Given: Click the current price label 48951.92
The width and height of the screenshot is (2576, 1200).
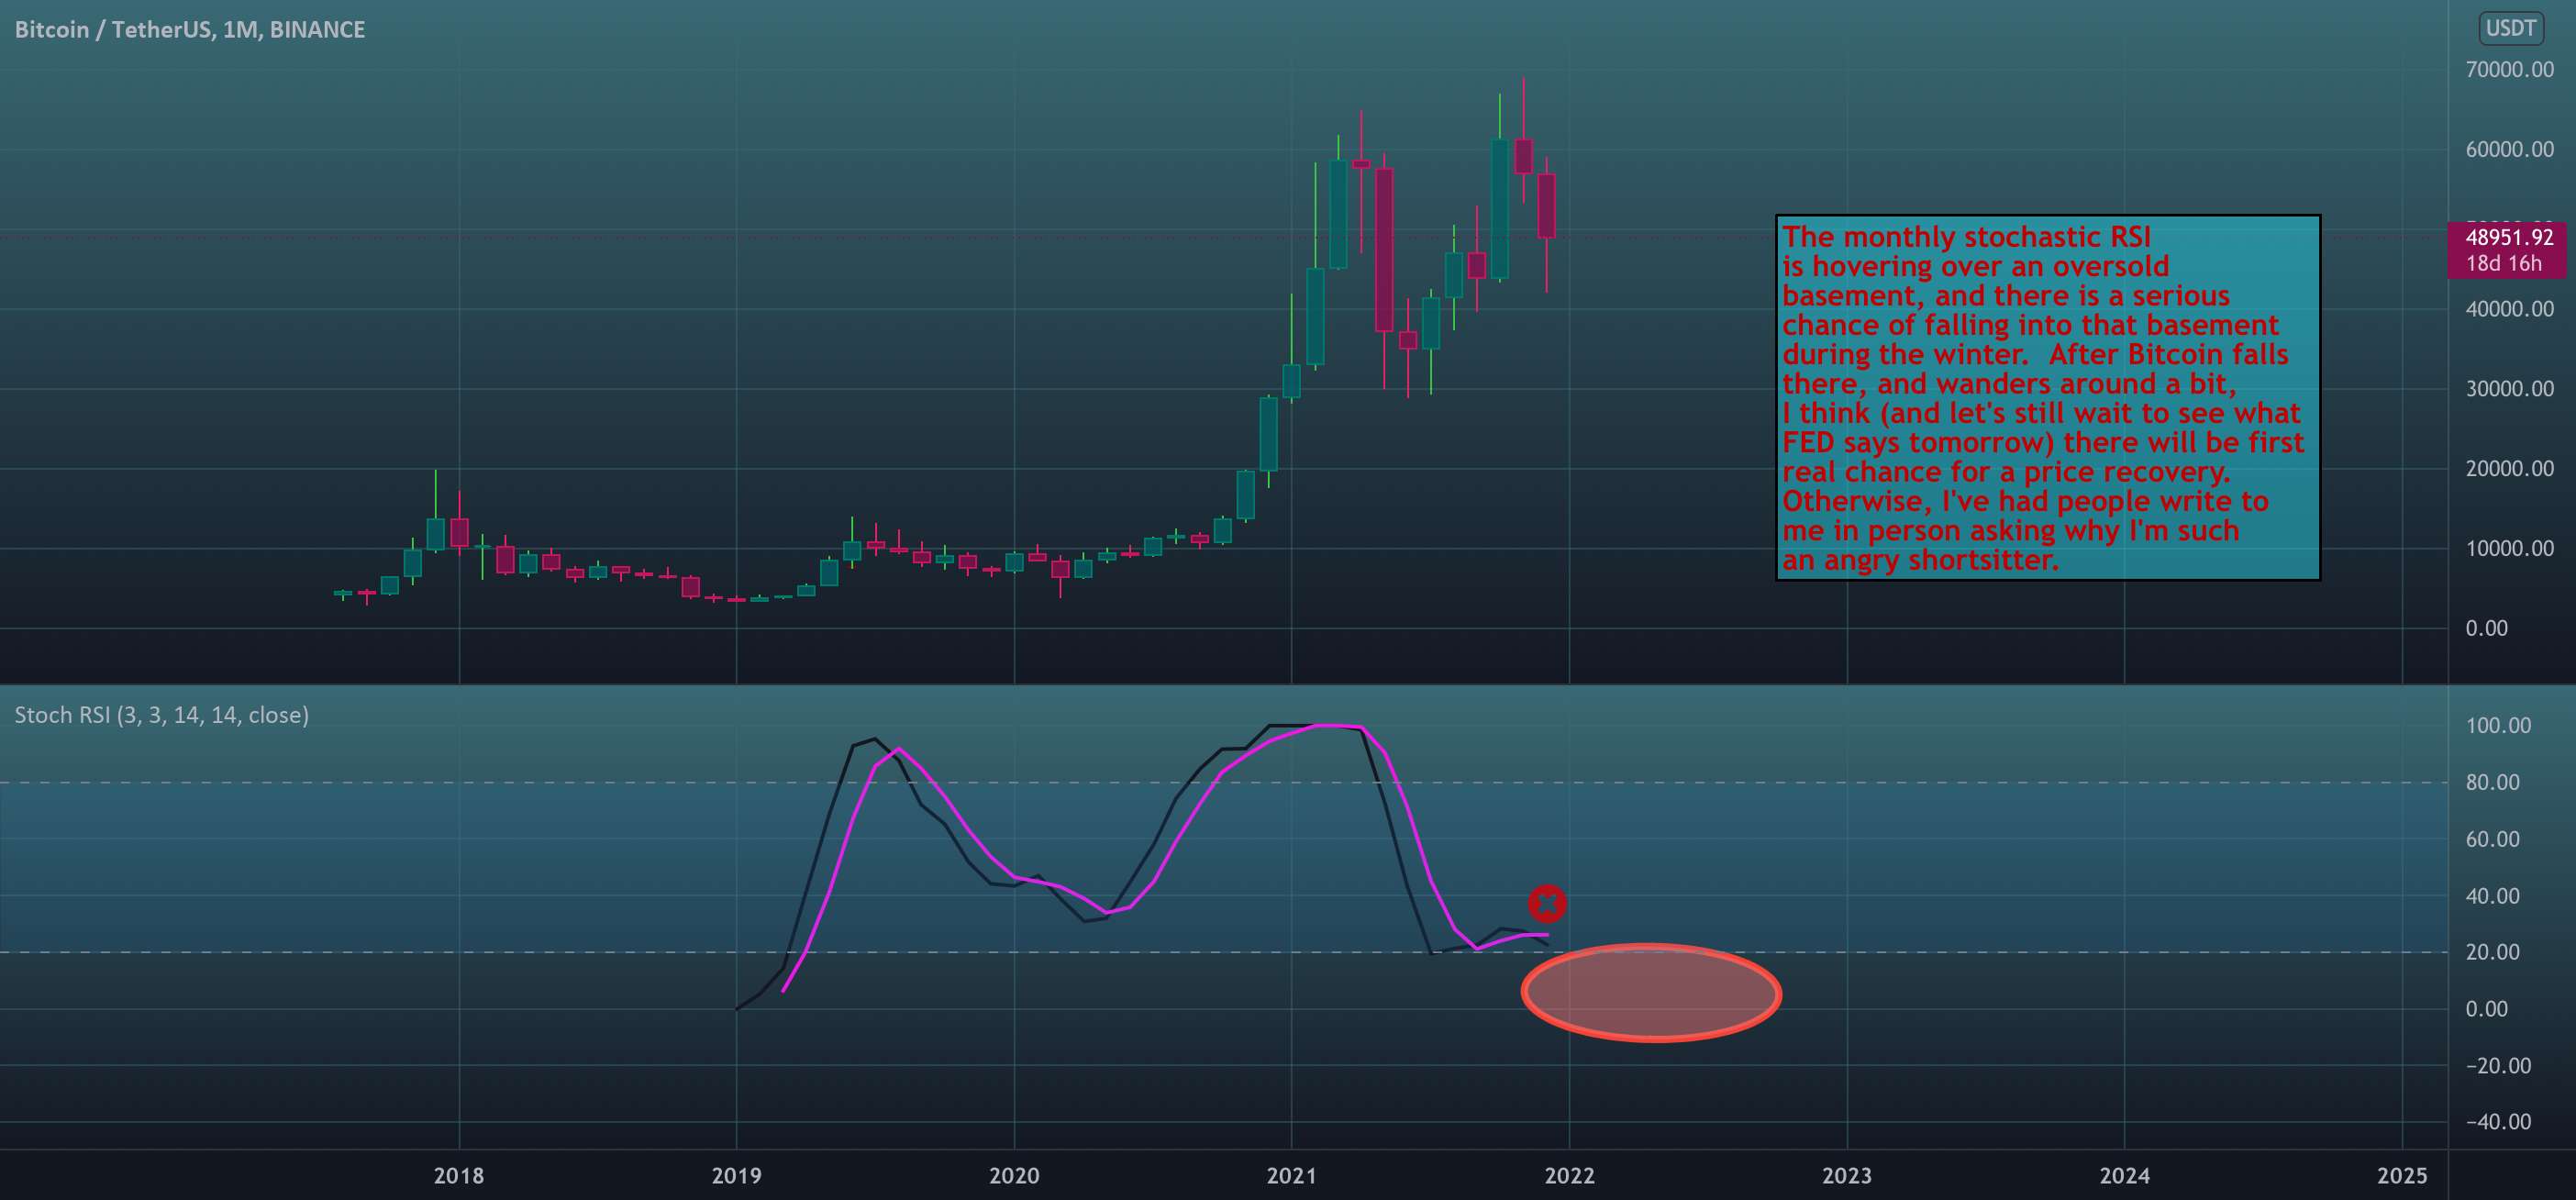Looking at the screenshot, I should click(2509, 237).
